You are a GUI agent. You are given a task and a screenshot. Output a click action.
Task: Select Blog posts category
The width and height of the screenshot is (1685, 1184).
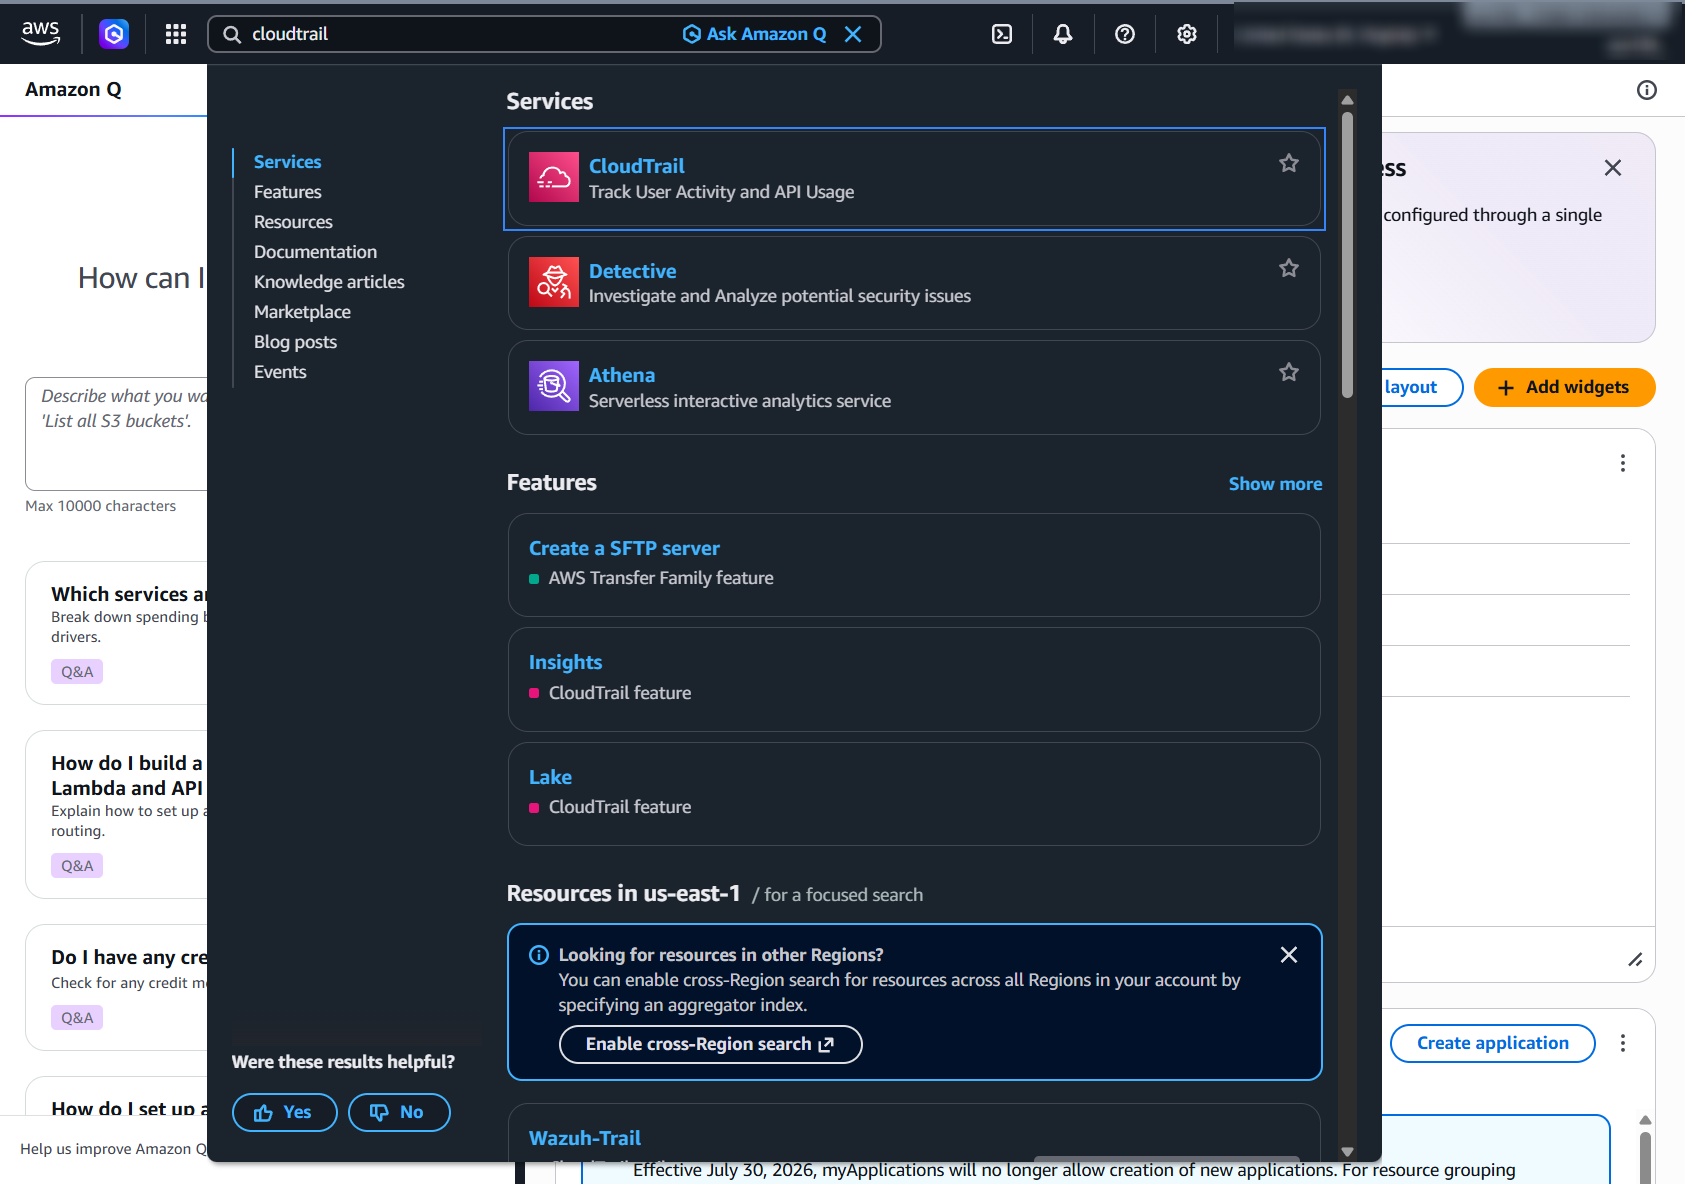[x=295, y=342]
